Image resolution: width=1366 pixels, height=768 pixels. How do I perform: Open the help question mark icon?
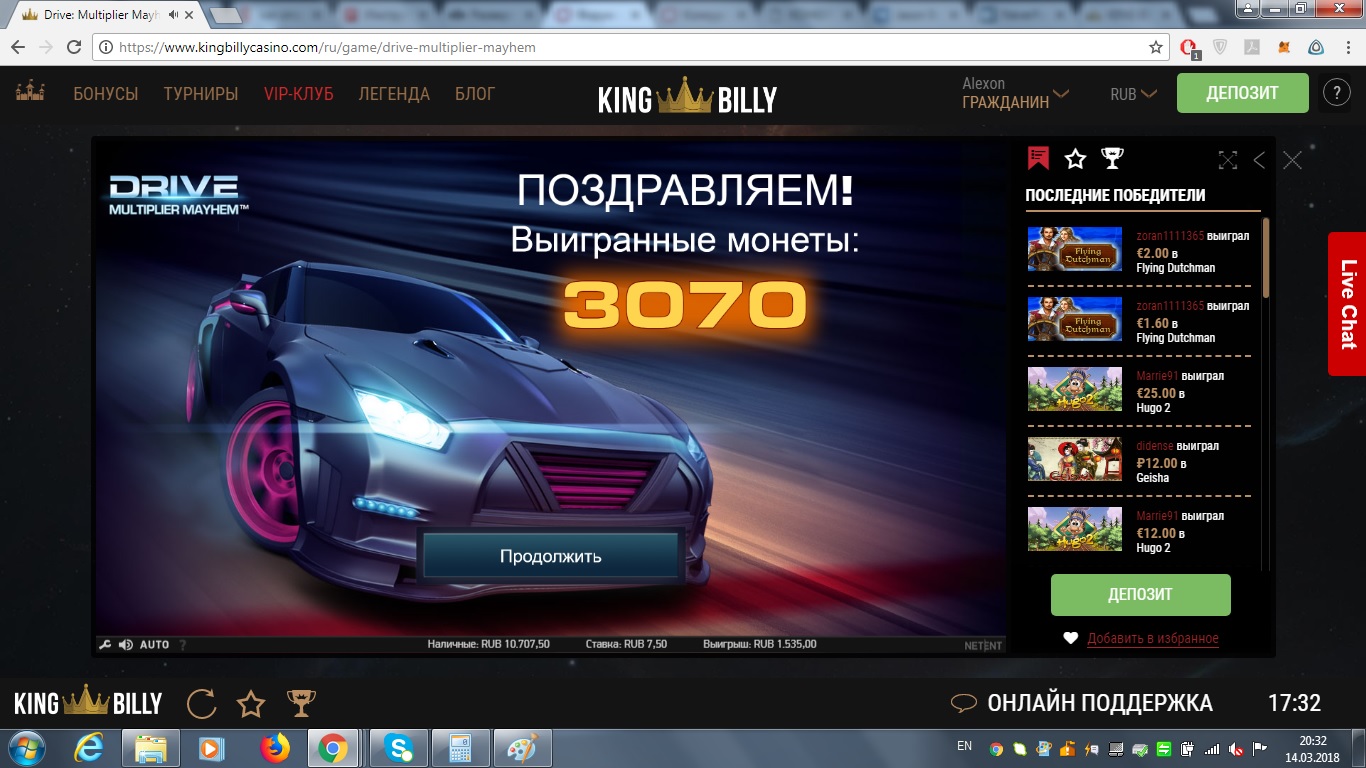tap(1336, 93)
